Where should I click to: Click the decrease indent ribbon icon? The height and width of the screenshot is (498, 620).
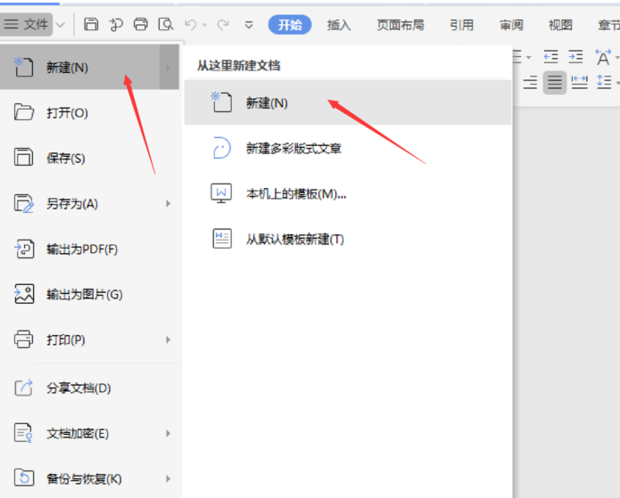pos(551,57)
